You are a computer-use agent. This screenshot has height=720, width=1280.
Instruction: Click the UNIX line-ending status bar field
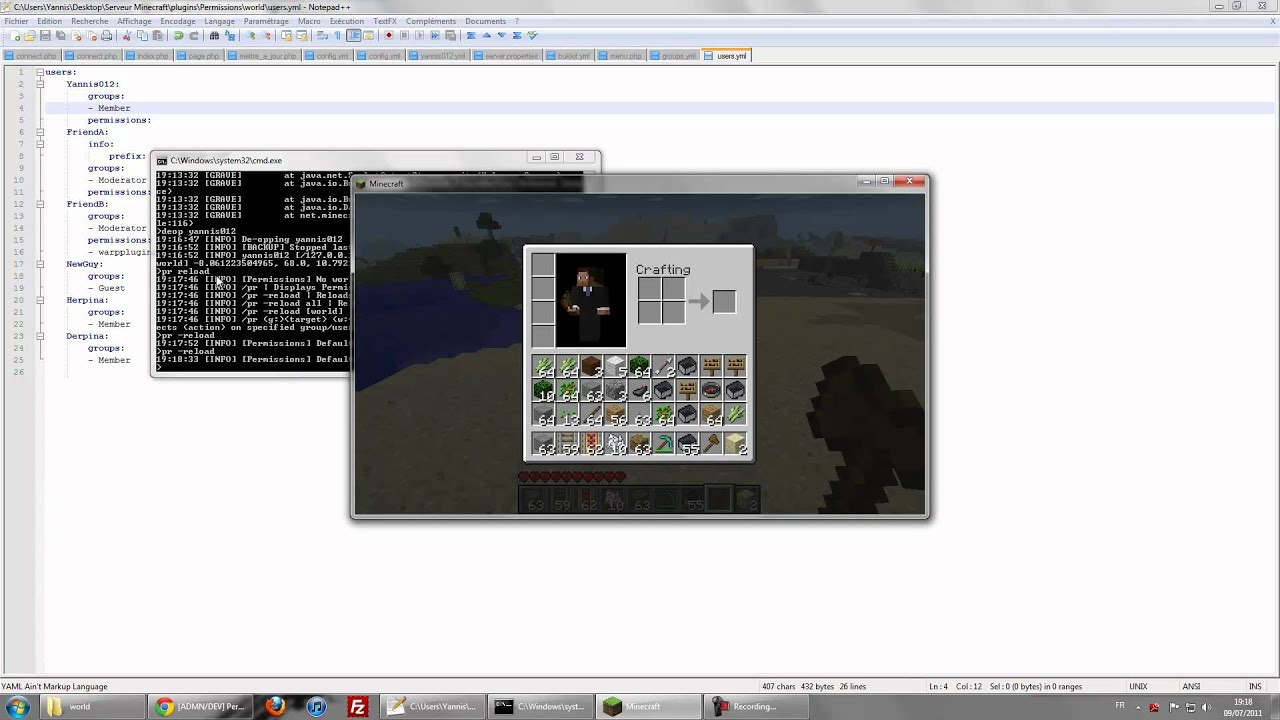(1138, 687)
